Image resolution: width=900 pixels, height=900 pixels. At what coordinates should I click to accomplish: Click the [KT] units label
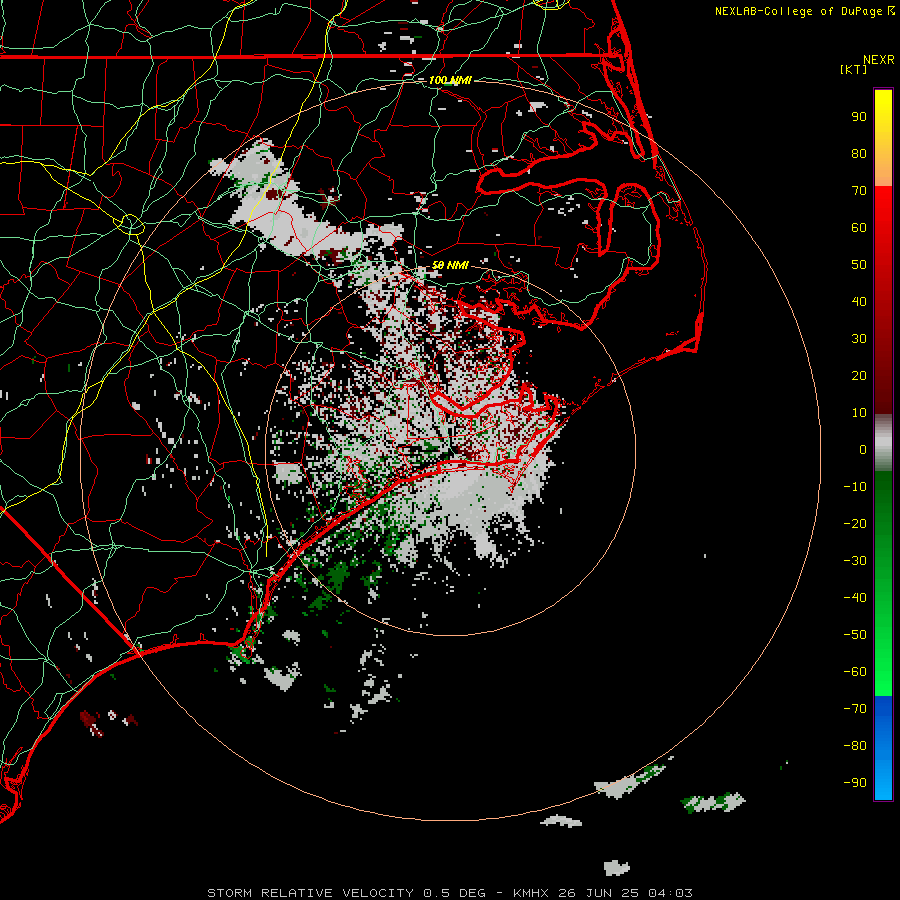[x=854, y=69]
